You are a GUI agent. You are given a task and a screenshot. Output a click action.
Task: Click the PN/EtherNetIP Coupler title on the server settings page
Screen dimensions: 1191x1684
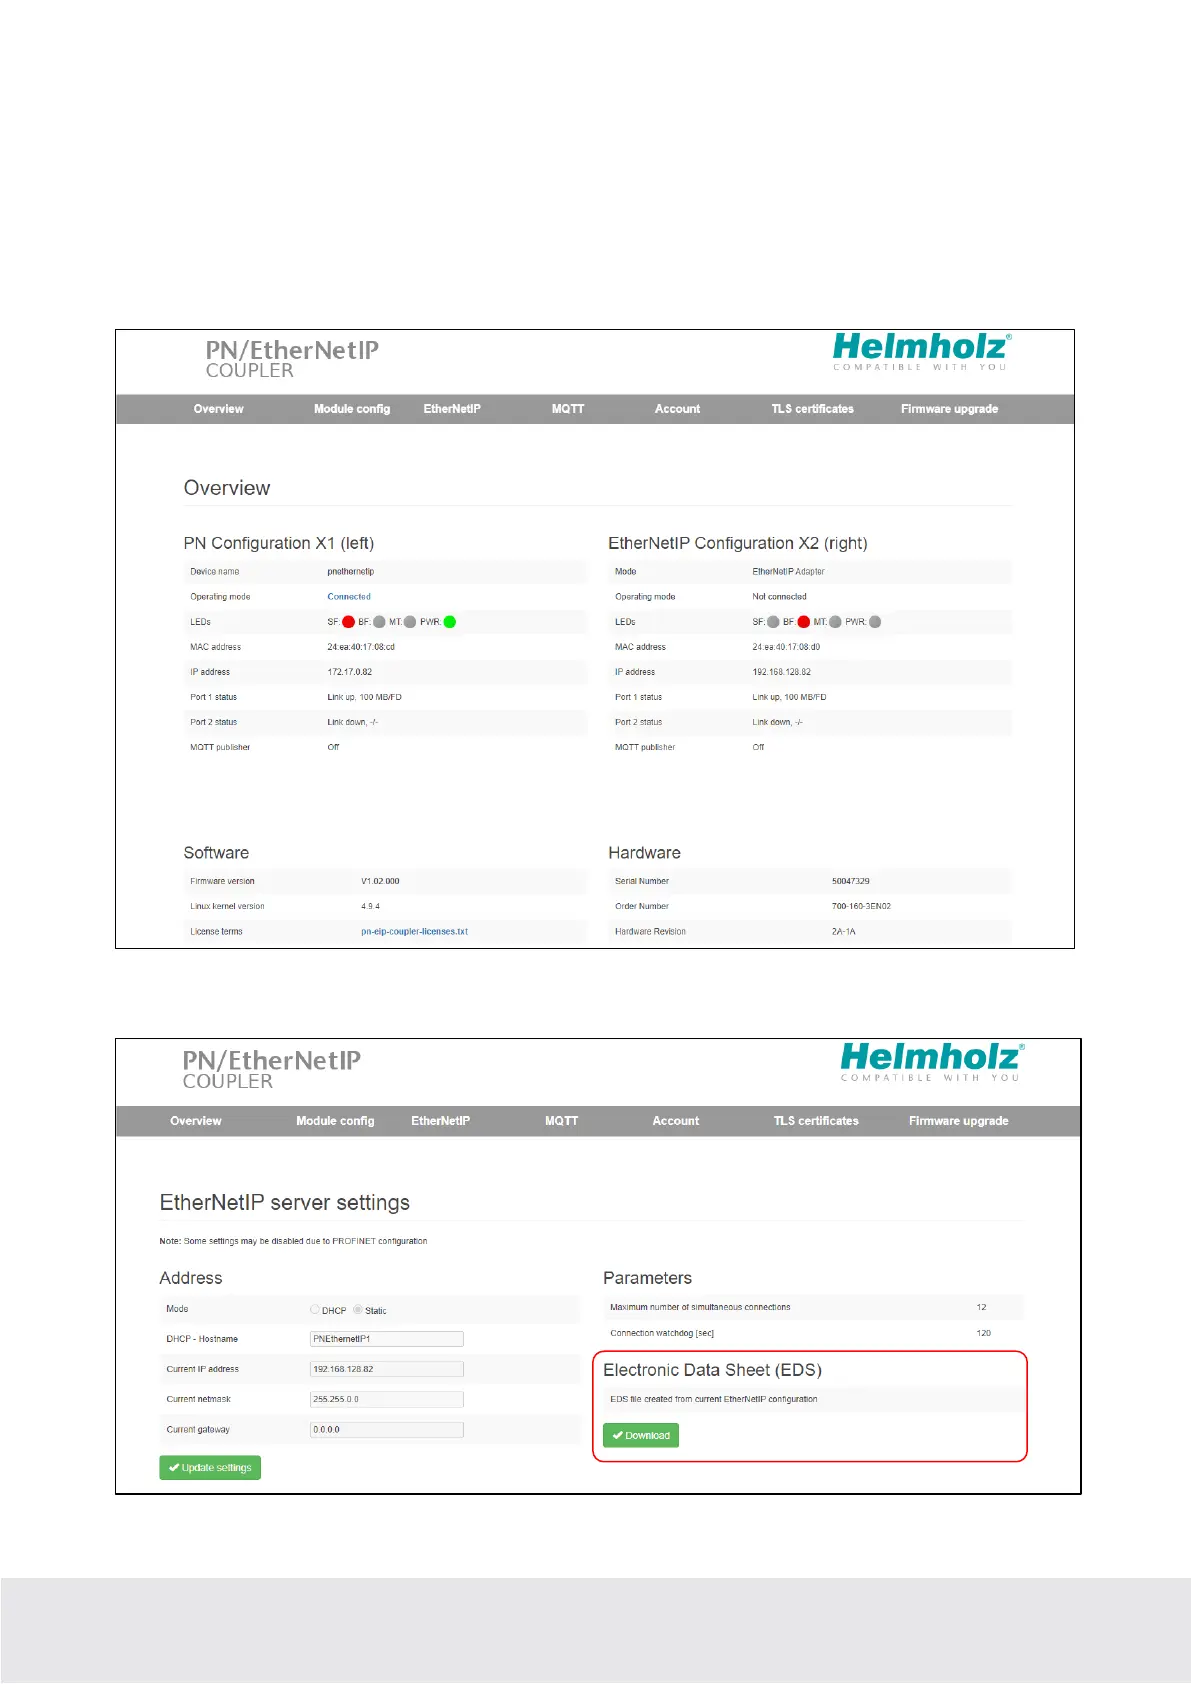coord(272,1070)
